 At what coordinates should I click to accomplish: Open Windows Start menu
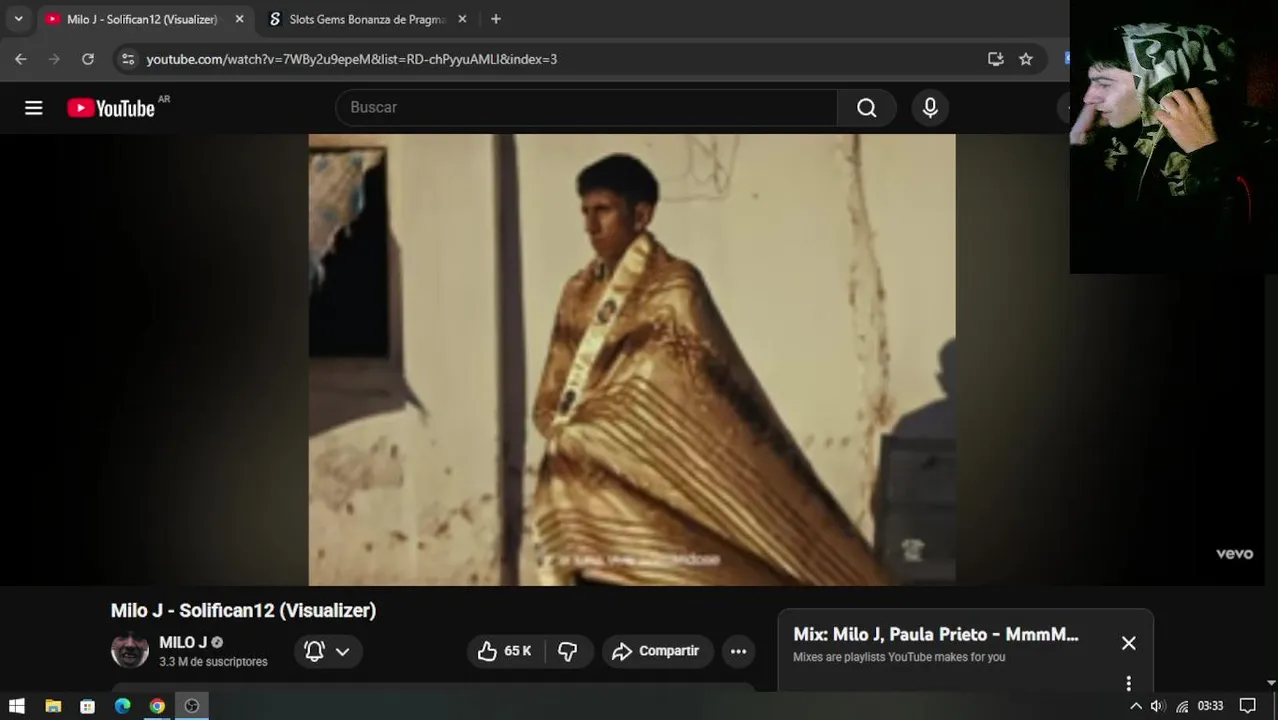pyautogui.click(x=17, y=706)
